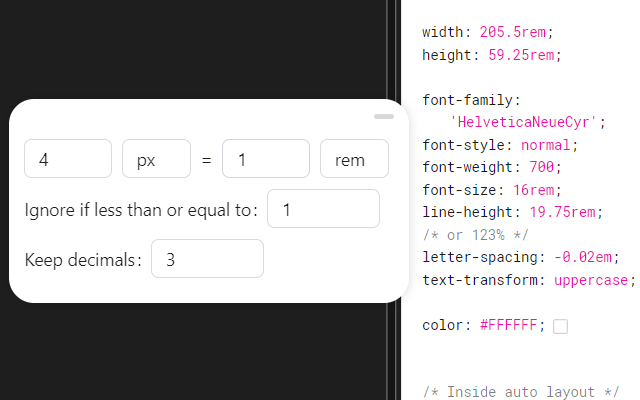Screen dimensions: 640x400
Task: Focus the 'Ignore if less than' input
Action: [x=323, y=209]
